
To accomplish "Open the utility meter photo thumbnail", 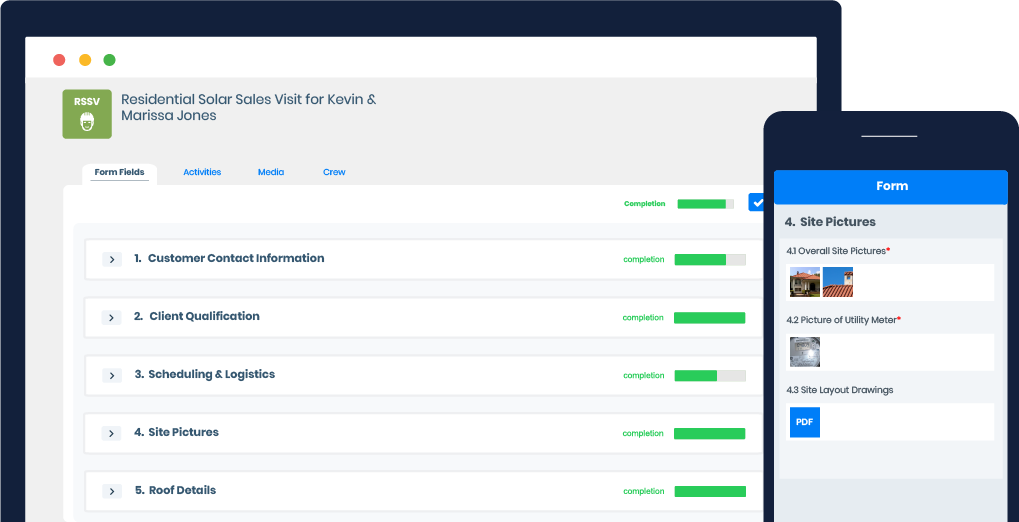I will coord(805,352).
